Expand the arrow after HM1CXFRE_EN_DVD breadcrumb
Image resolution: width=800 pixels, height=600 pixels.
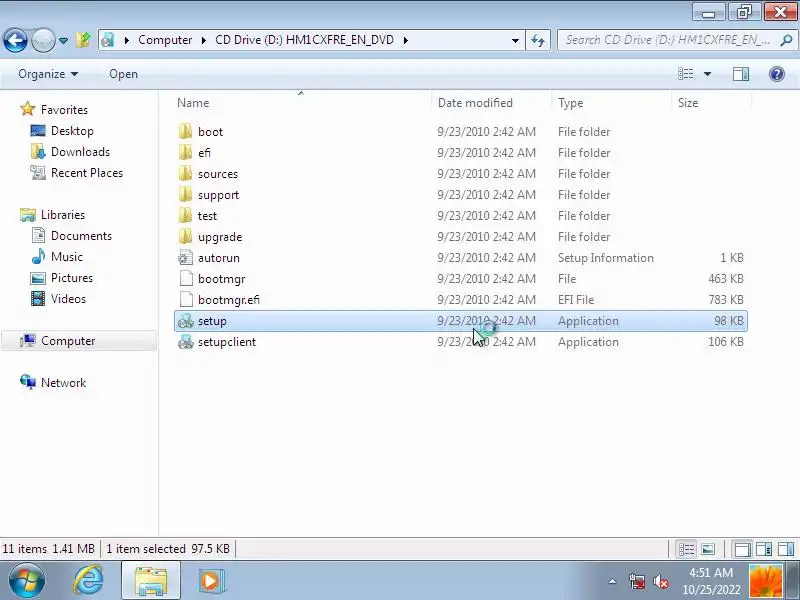[406, 40]
